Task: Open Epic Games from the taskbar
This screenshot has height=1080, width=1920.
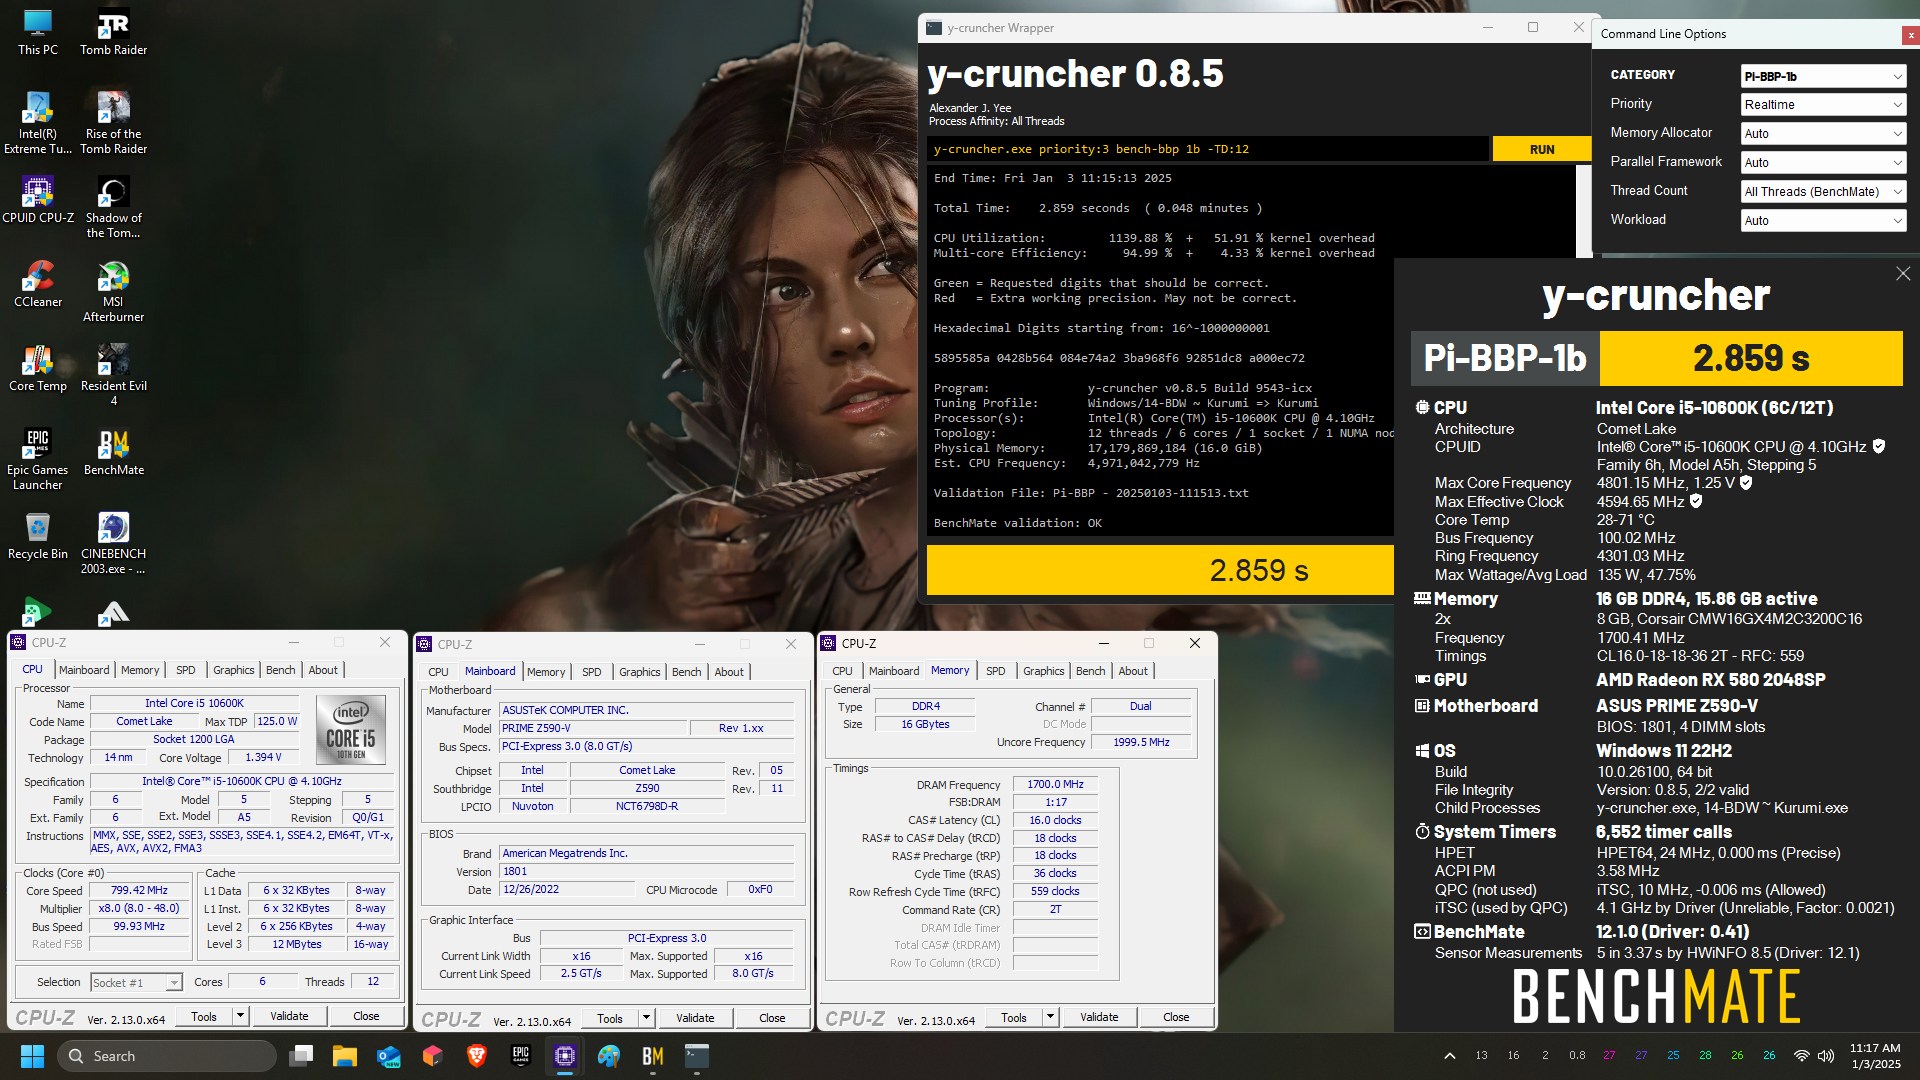Action: (520, 1056)
